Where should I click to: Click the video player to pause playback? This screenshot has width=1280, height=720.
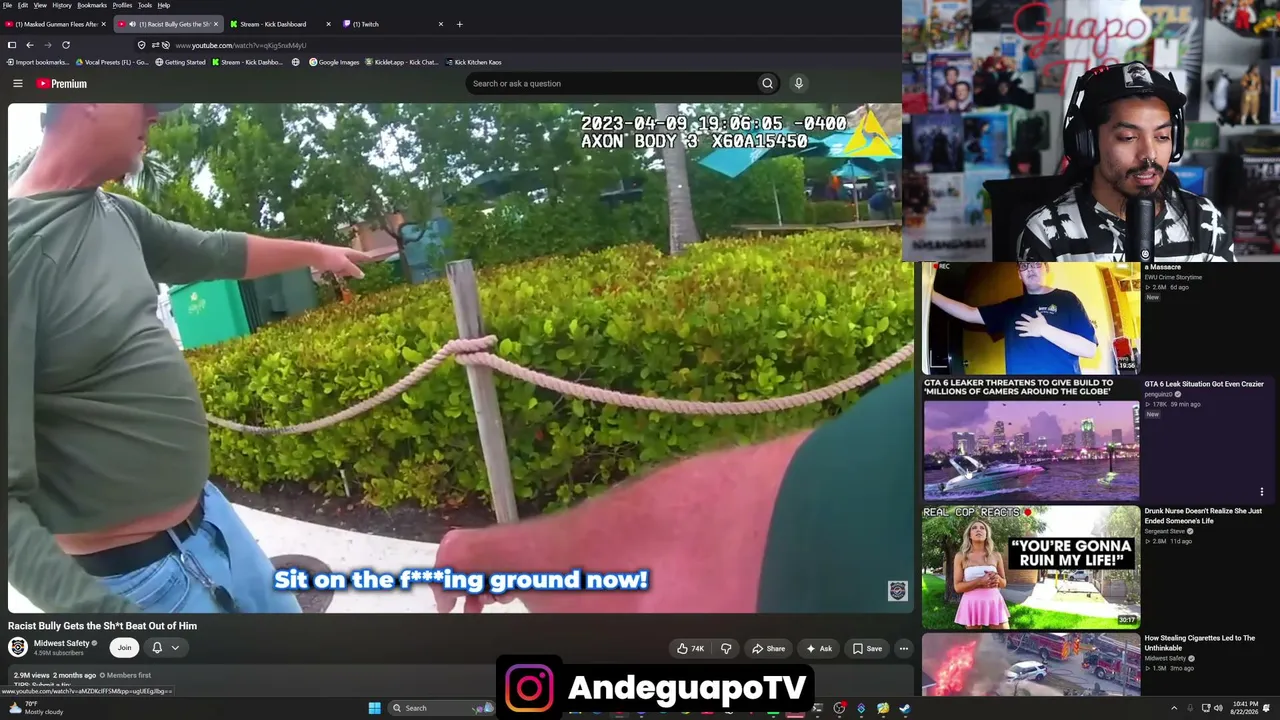(460, 358)
